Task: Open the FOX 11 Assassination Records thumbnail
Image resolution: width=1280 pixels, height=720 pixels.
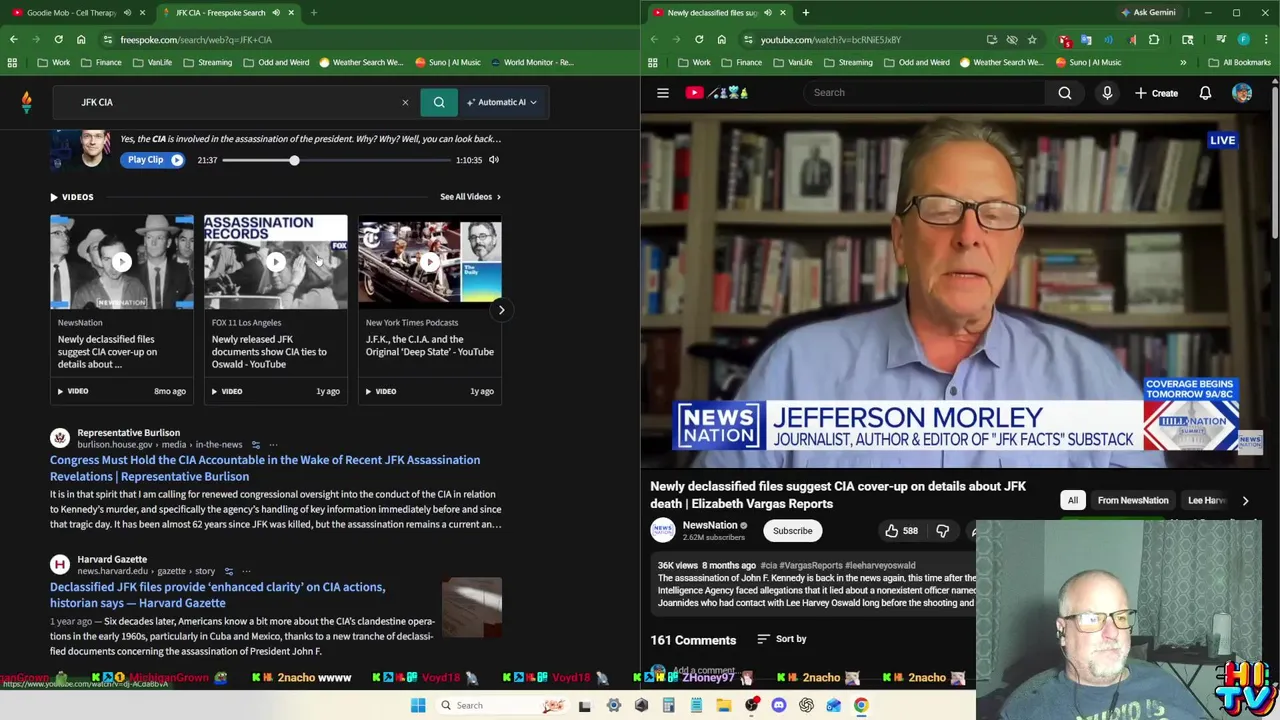Action: tap(276, 262)
